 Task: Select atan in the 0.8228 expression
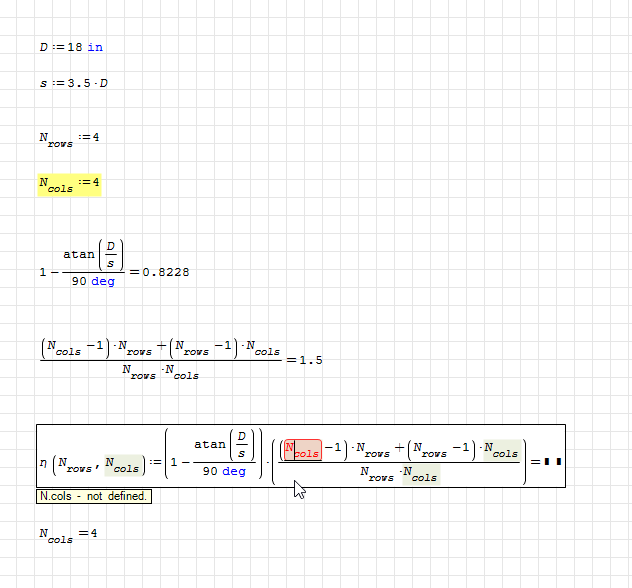pyautogui.click(x=79, y=254)
